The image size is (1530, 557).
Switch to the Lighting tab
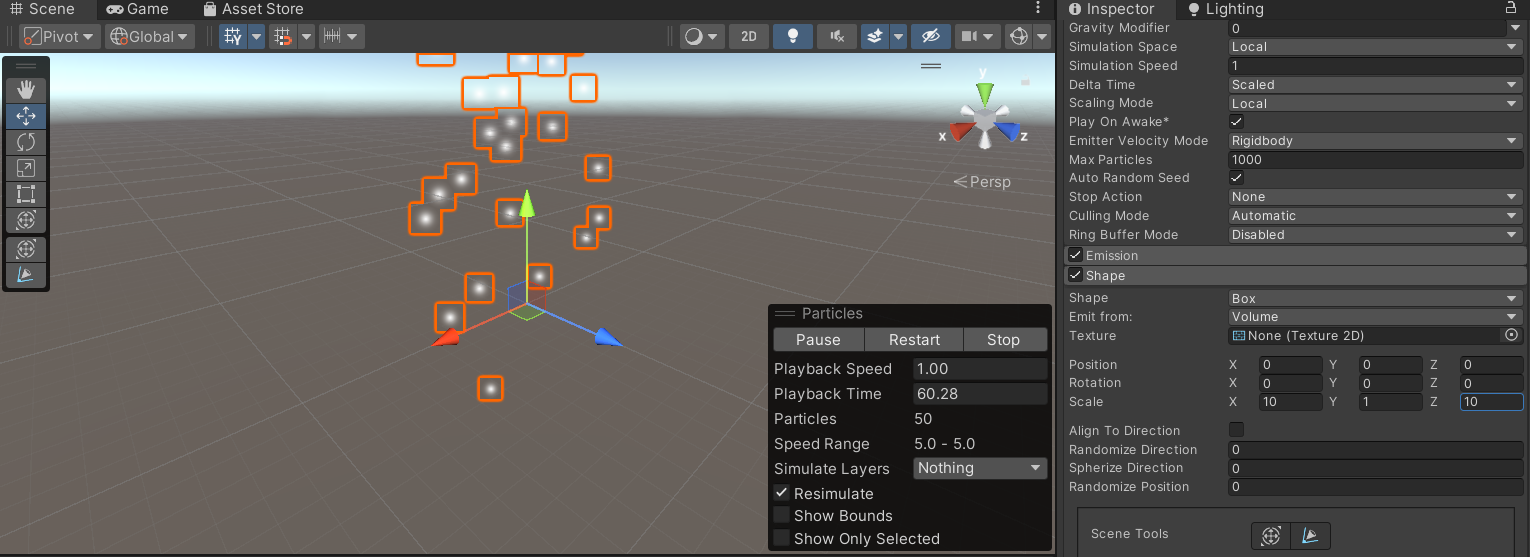1225,9
